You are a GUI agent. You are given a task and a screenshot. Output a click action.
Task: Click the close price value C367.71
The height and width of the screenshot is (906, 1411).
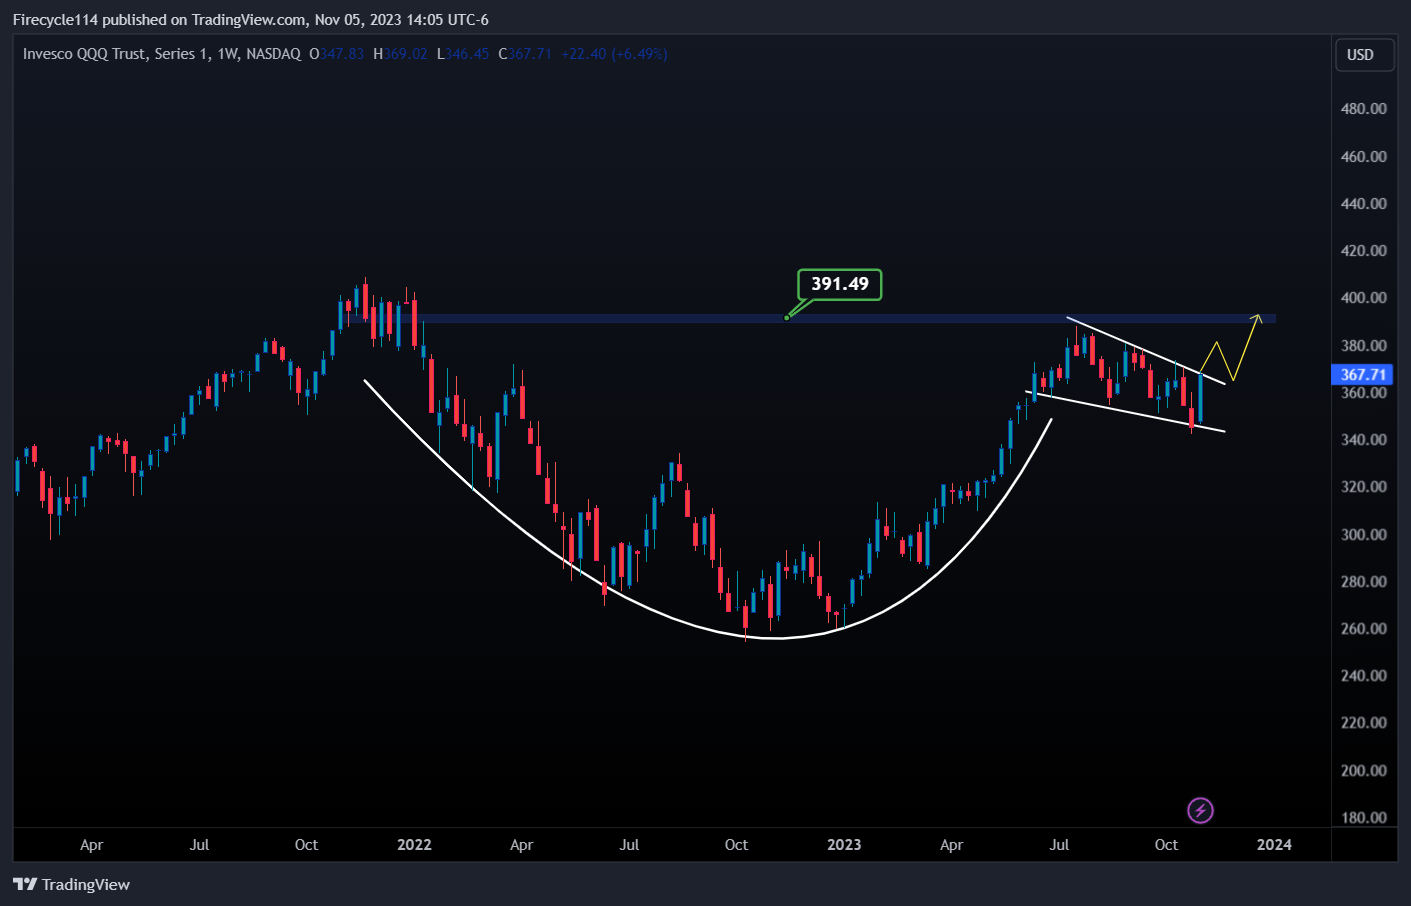pos(525,54)
